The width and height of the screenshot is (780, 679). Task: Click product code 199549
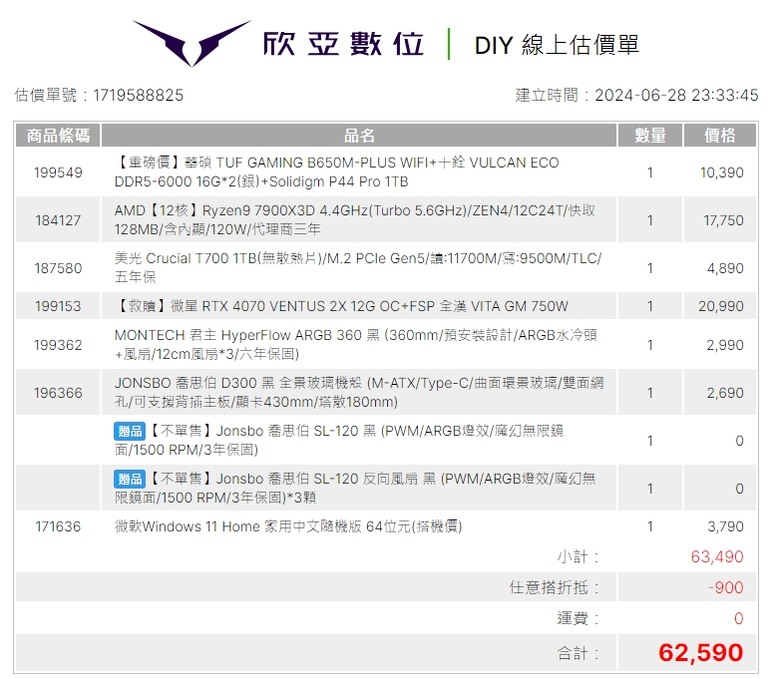58,173
